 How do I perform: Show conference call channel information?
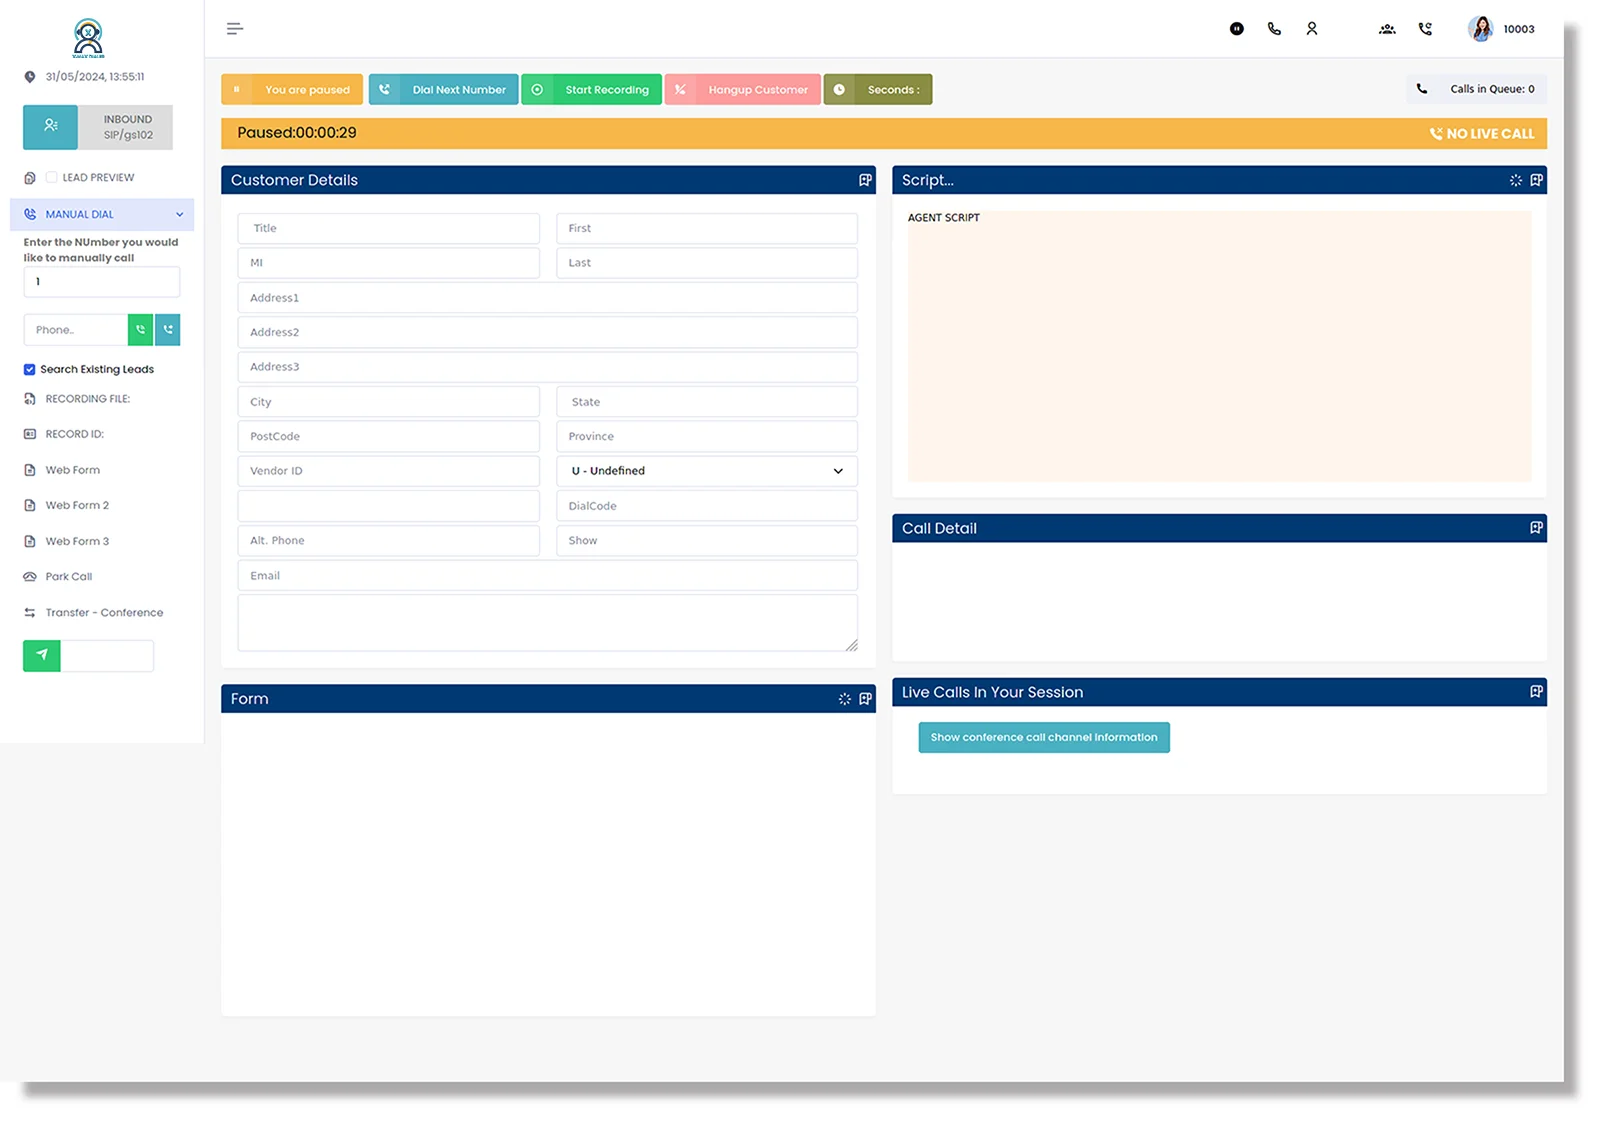(1043, 737)
